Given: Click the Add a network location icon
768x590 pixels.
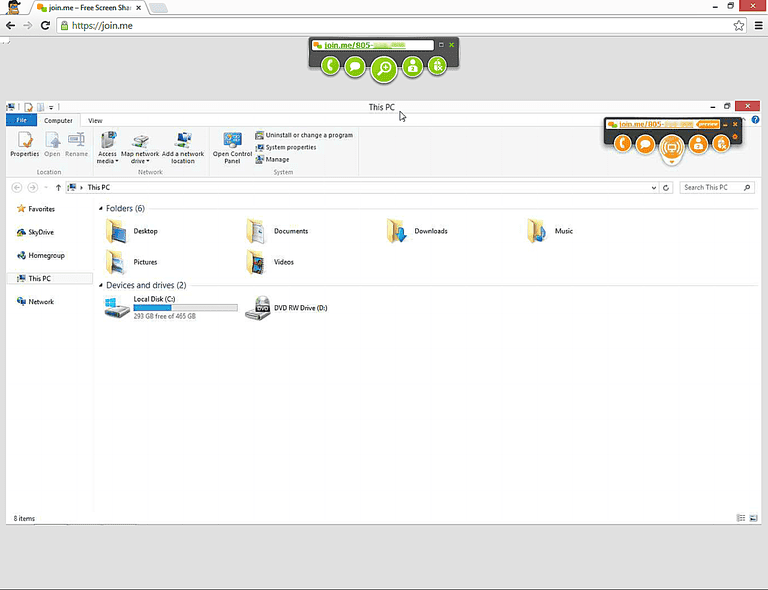Looking at the screenshot, I should (183, 147).
